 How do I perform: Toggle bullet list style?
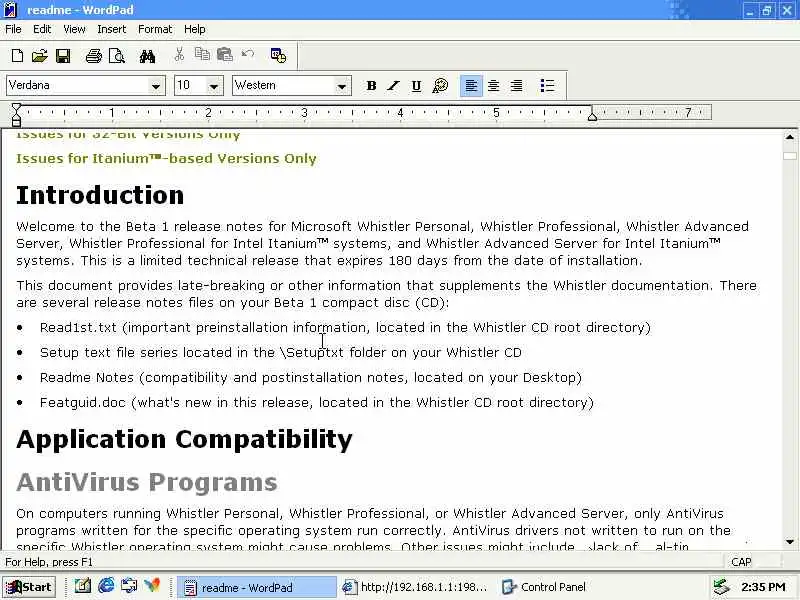tap(547, 86)
